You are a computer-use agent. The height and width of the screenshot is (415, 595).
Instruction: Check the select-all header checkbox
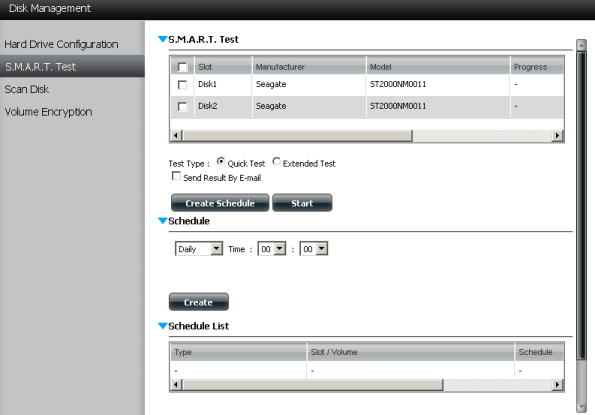pyautogui.click(x=183, y=67)
